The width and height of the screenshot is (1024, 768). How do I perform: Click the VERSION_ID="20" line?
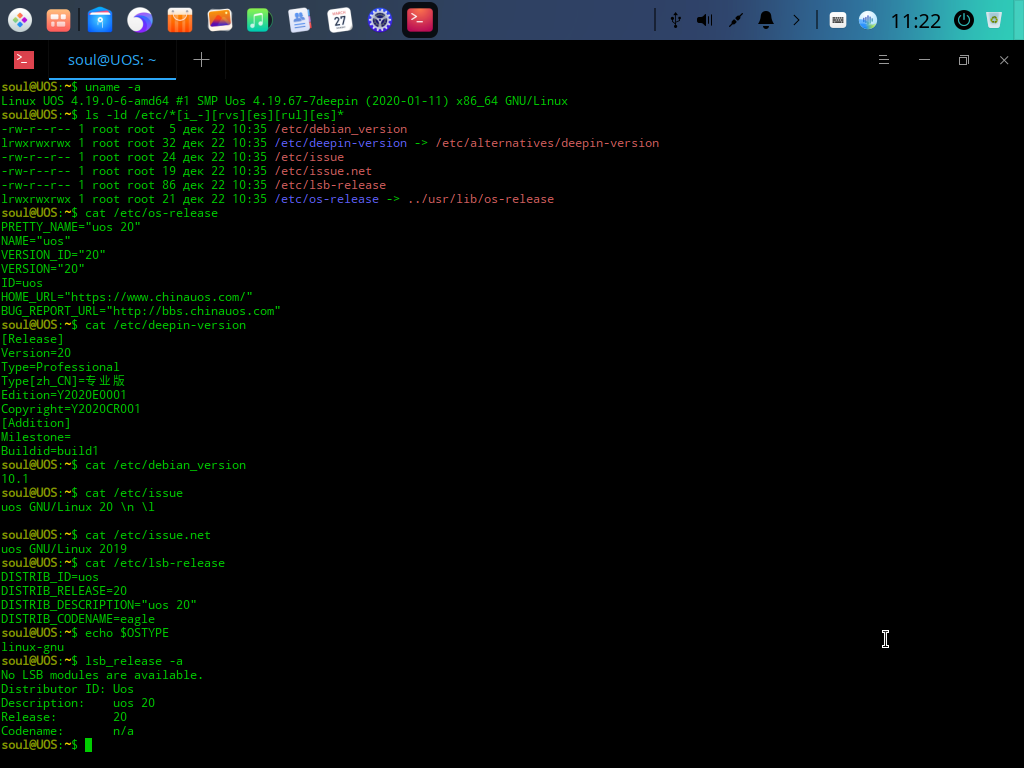click(x=53, y=255)
